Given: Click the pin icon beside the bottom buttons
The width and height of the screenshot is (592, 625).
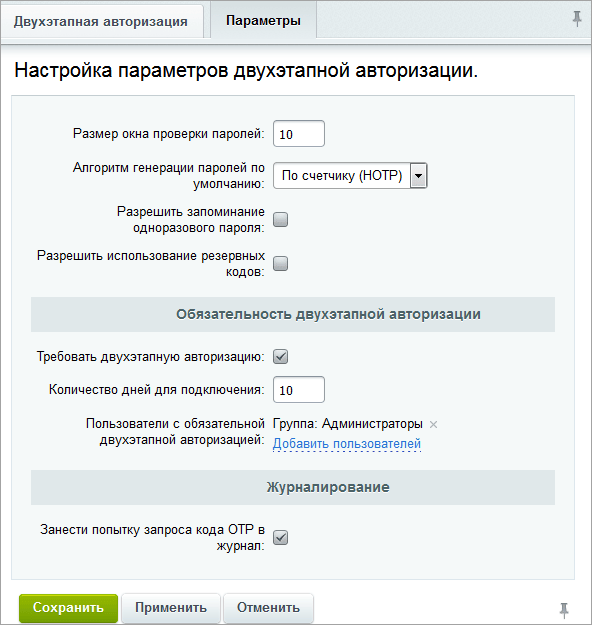Looking at the screenshot, I should click(x=564, y=610).
